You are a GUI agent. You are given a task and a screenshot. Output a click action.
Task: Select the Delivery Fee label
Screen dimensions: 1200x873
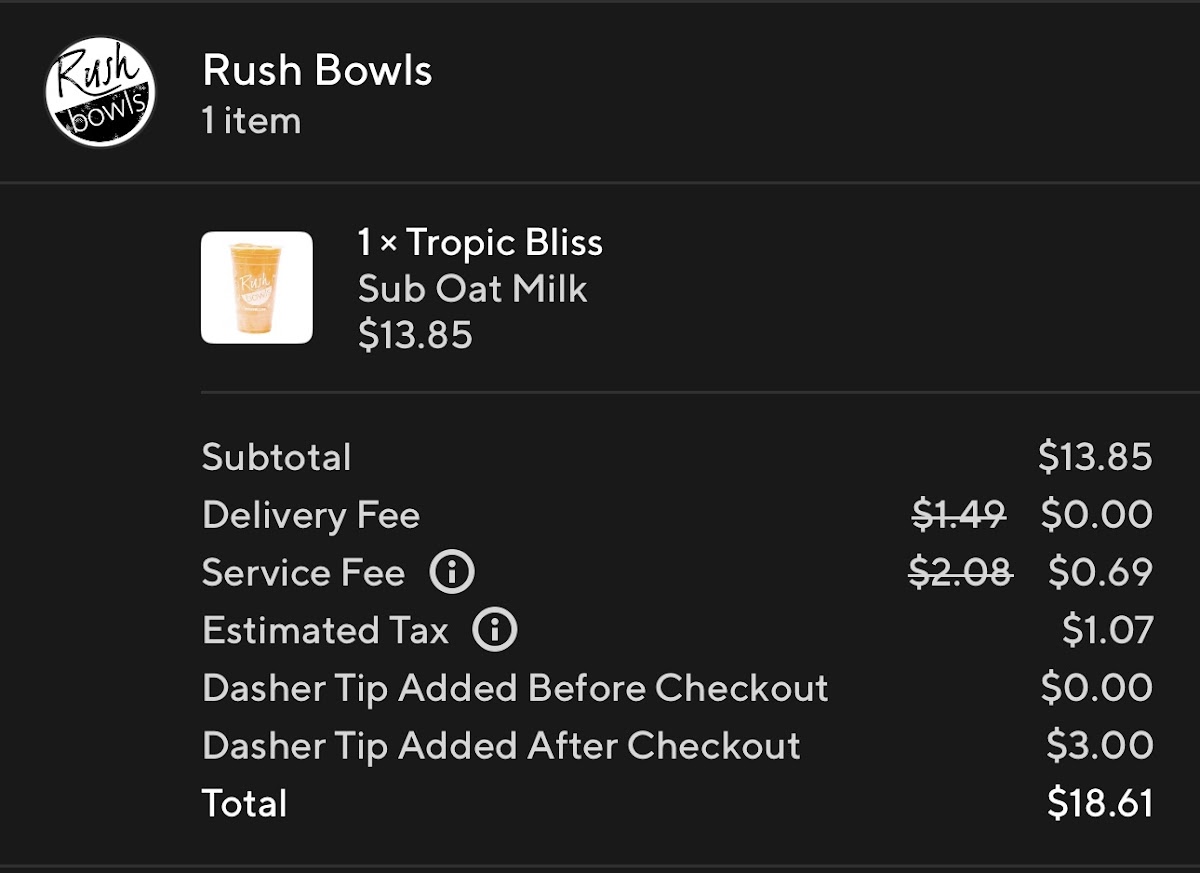pos(311,515)
